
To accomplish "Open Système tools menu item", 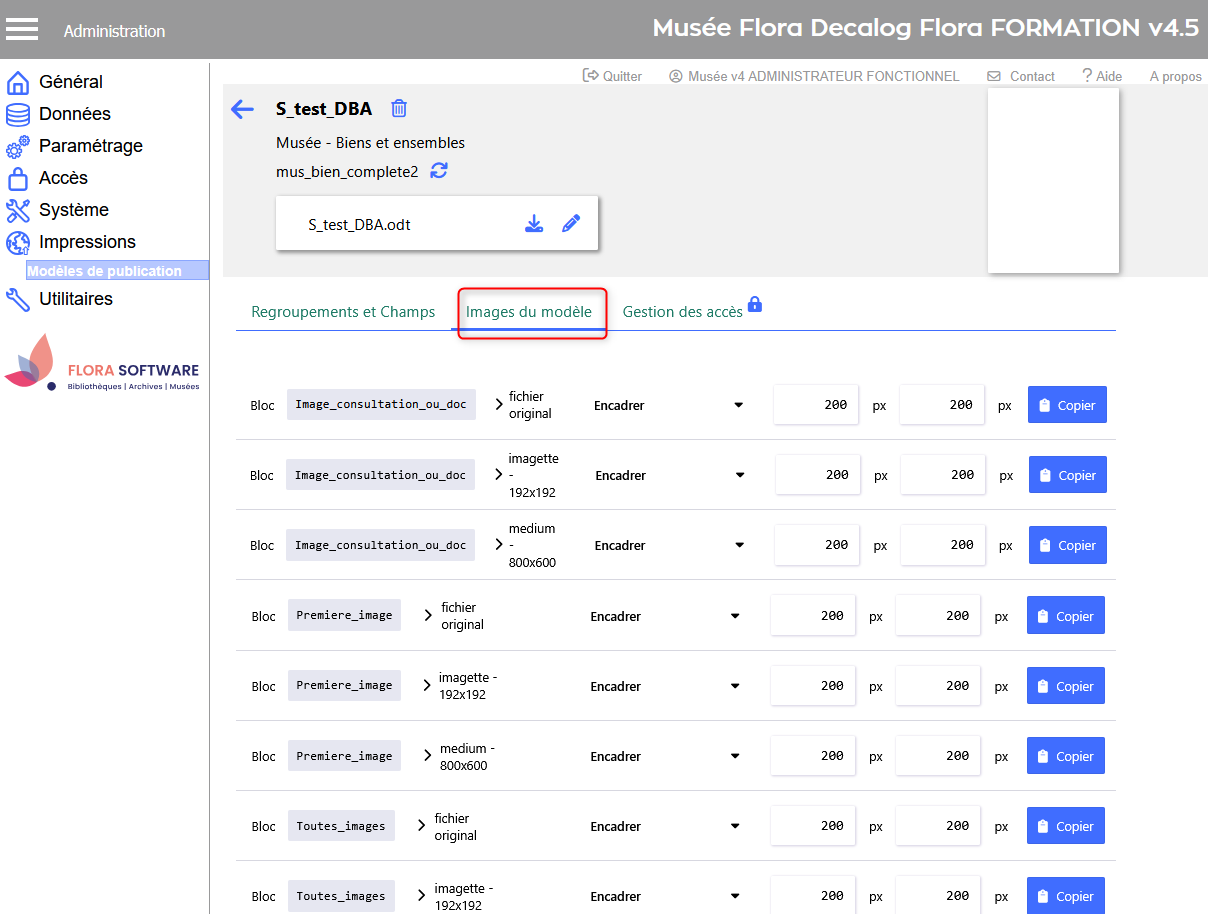I will click(x=73, y=210).
